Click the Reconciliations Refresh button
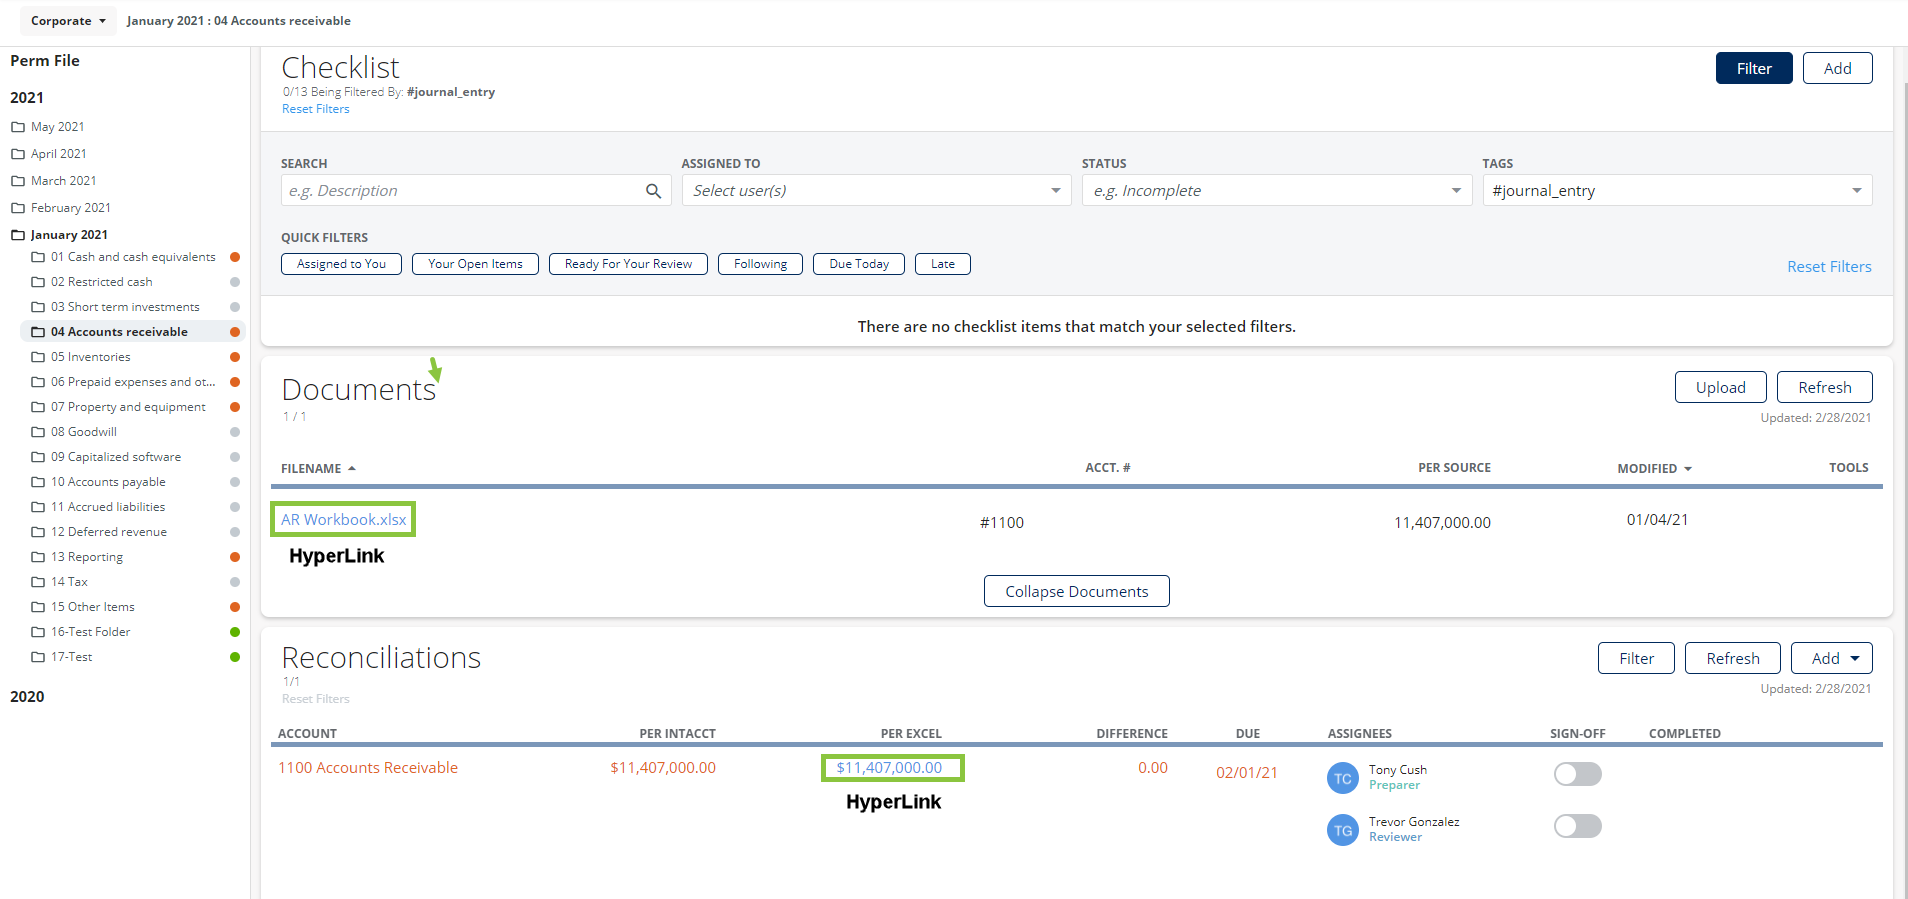Image resolution: width=1908 pixels, height=899 pixels. click(x=1733, y=658)
